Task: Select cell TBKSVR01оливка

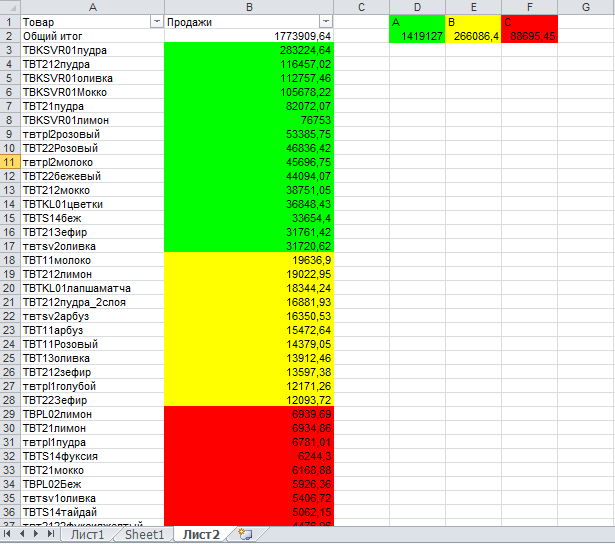Action: pos(92,78)
